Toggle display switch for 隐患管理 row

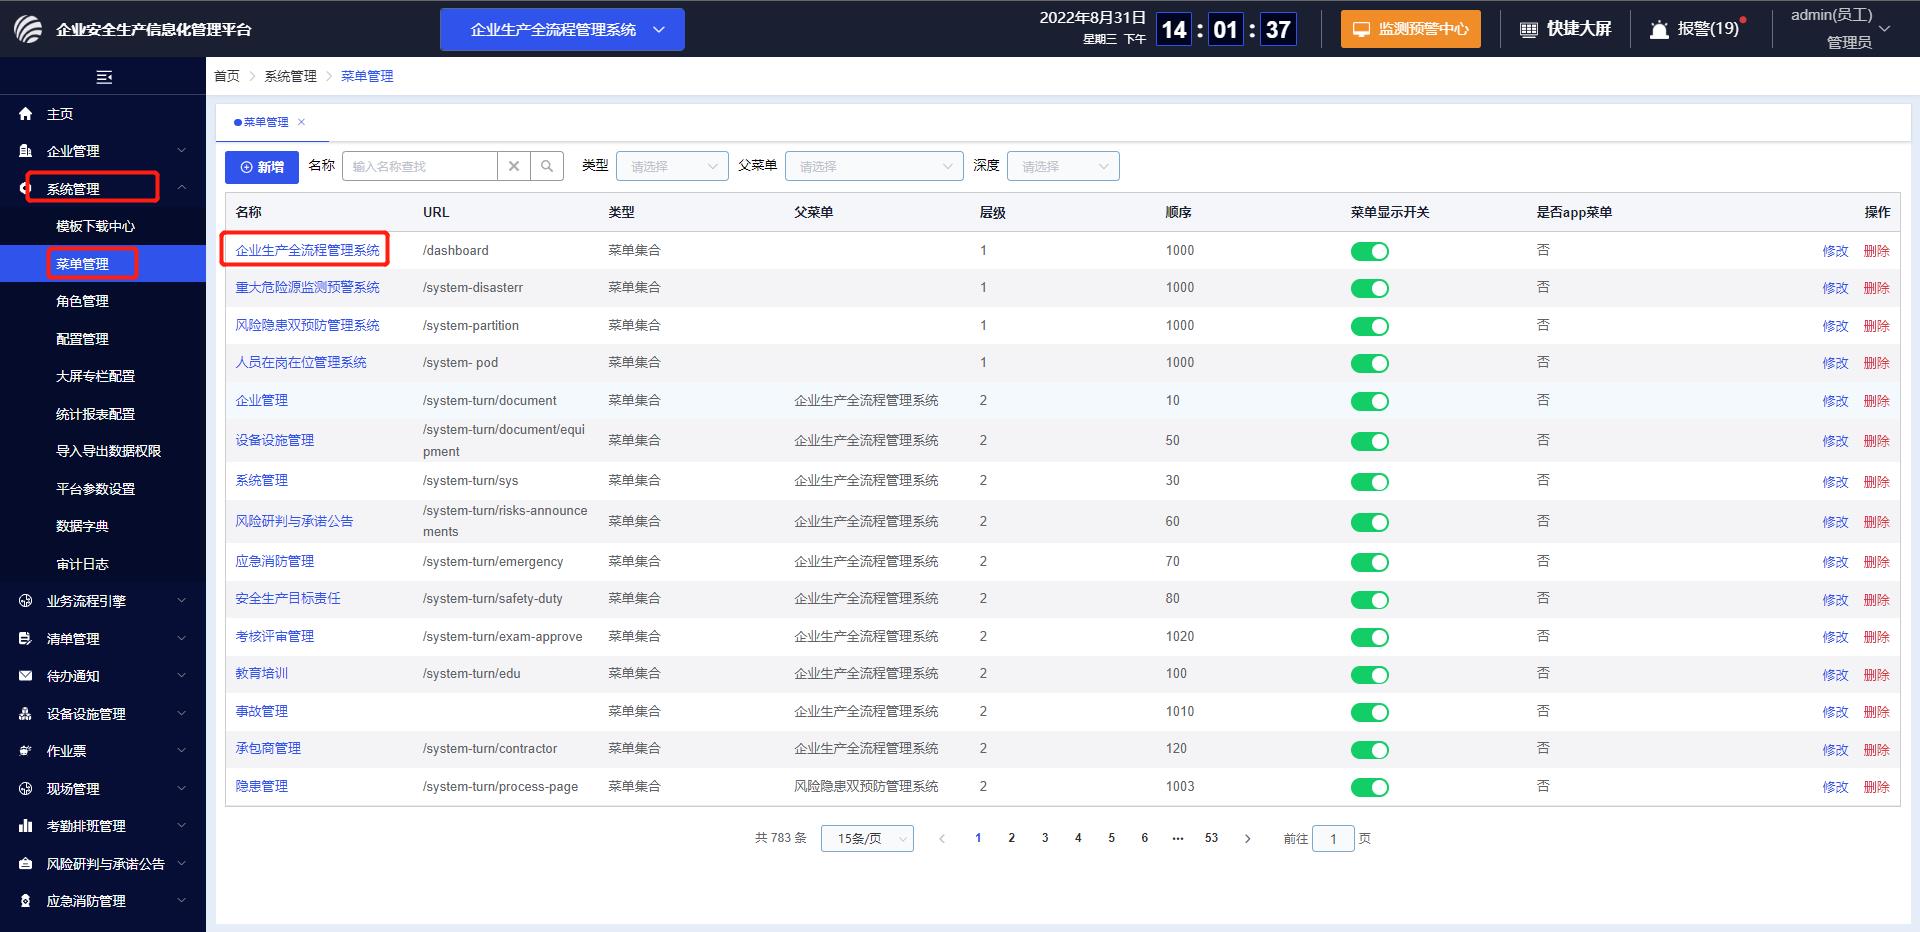tap(1370, 787)
